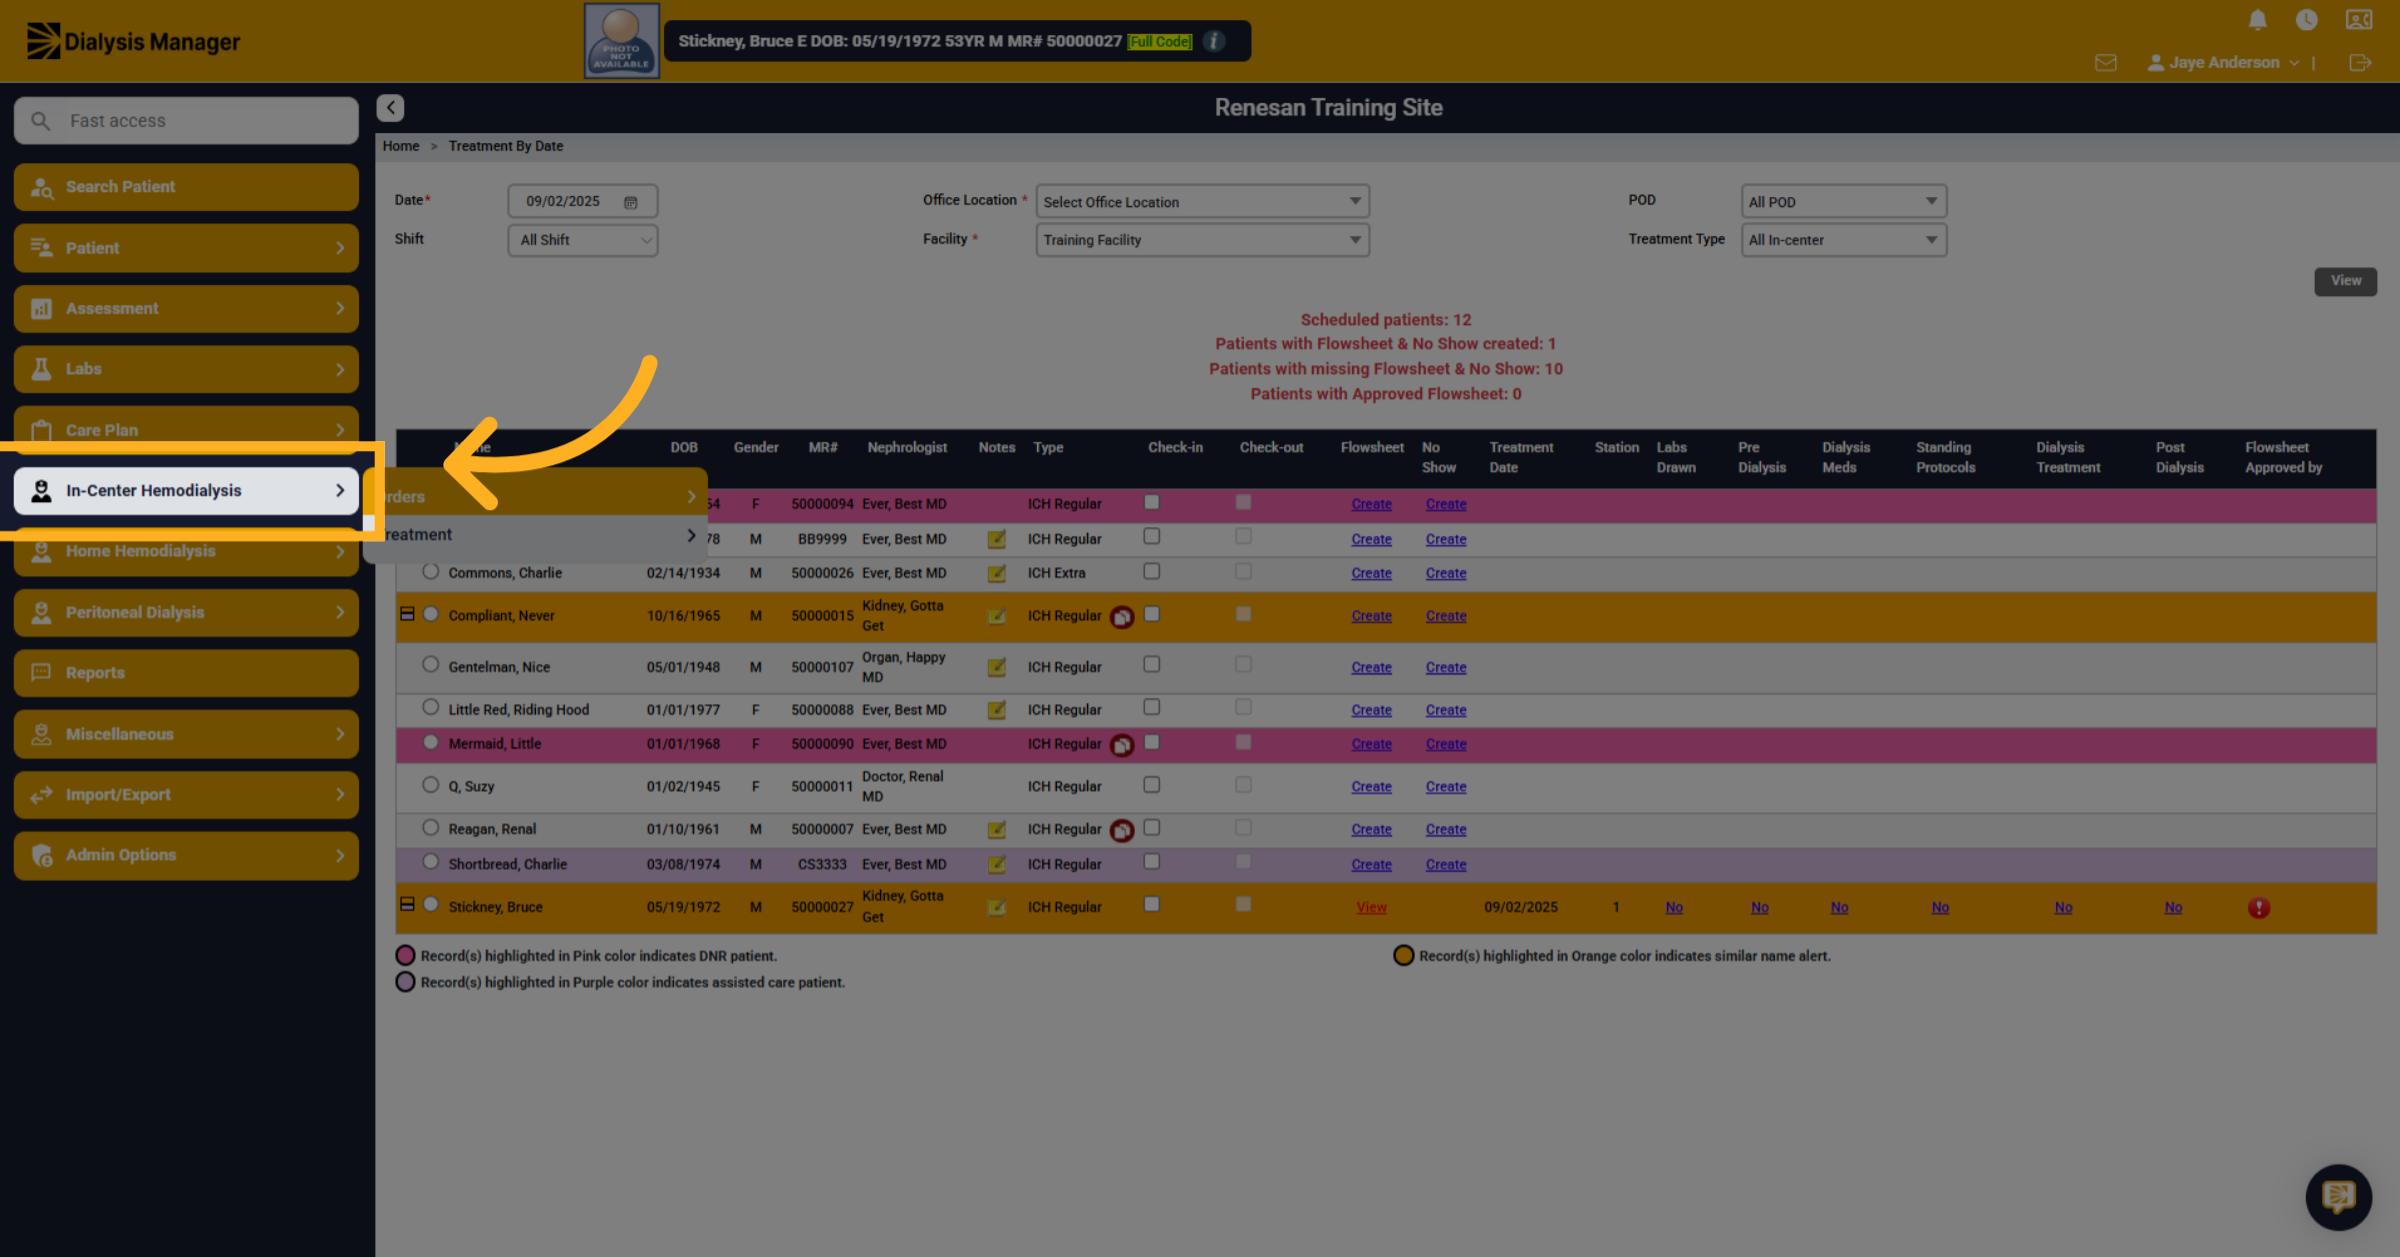Expand the Admin Options sidebar menu

coord(186,855)
